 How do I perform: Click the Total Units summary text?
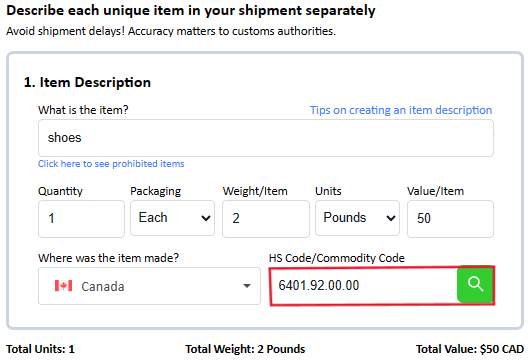pos(40,349)
